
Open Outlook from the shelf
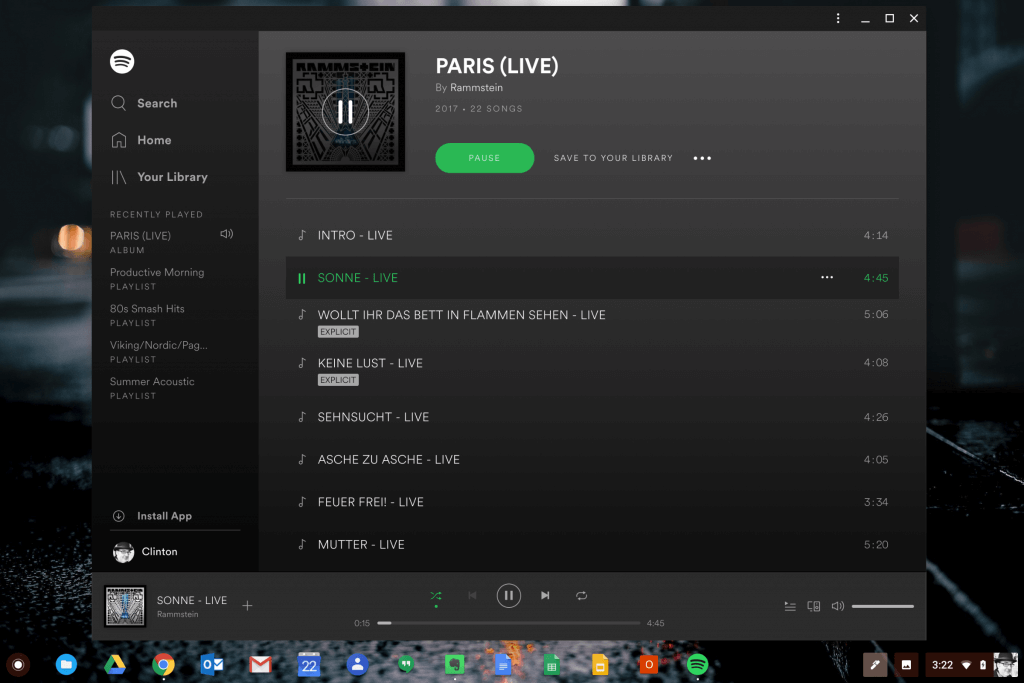(212, 665)
